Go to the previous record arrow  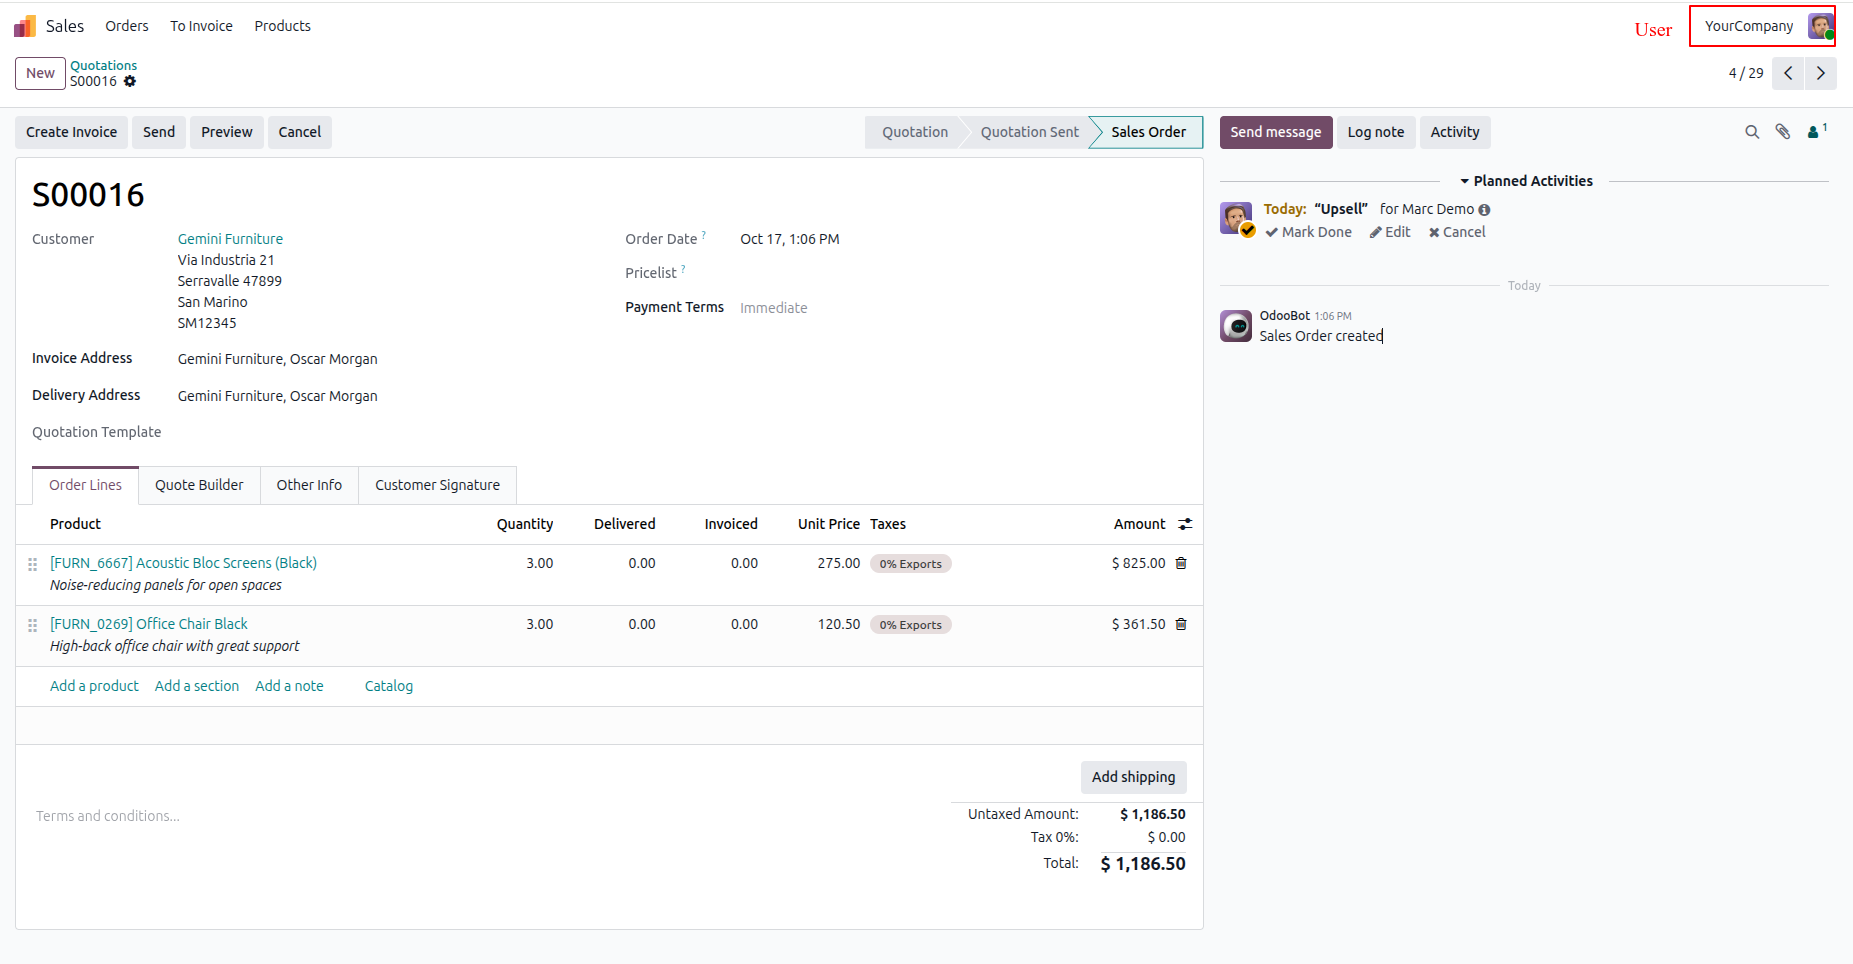pos(1788,73)
